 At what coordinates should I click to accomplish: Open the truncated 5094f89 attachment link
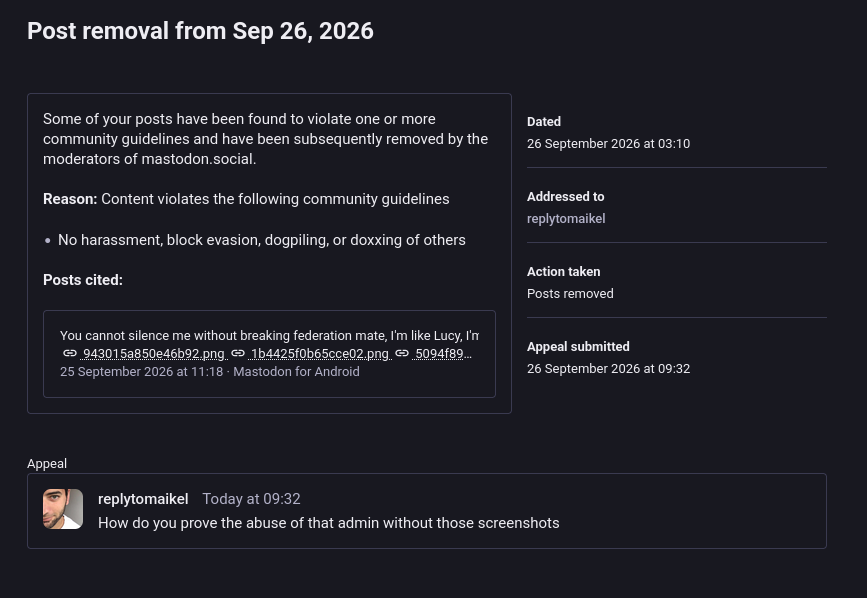[x=443, y=354]
